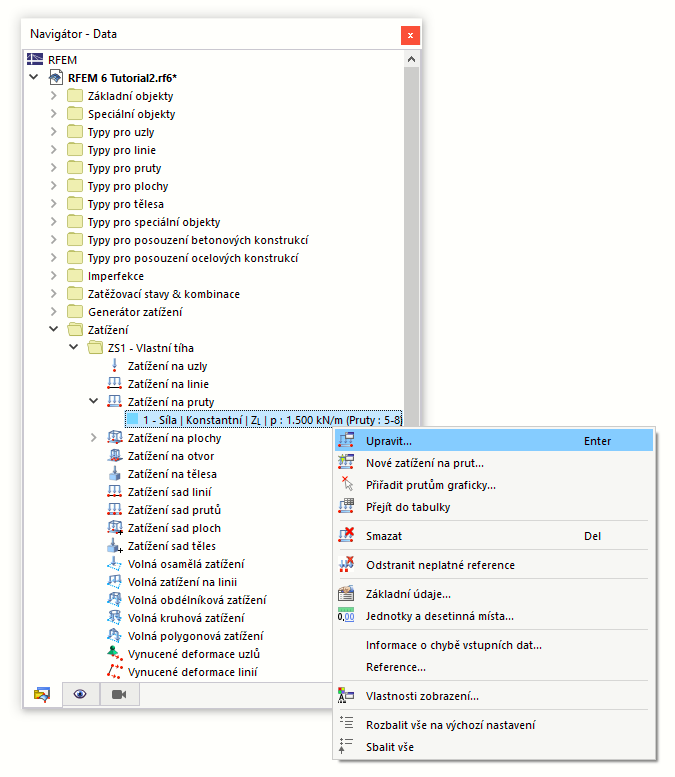Image resolution: width=675 pixels, height=777 pixels.
Task: Expand the Typy pro pruty folder
Action: click(x=54, y=167)
